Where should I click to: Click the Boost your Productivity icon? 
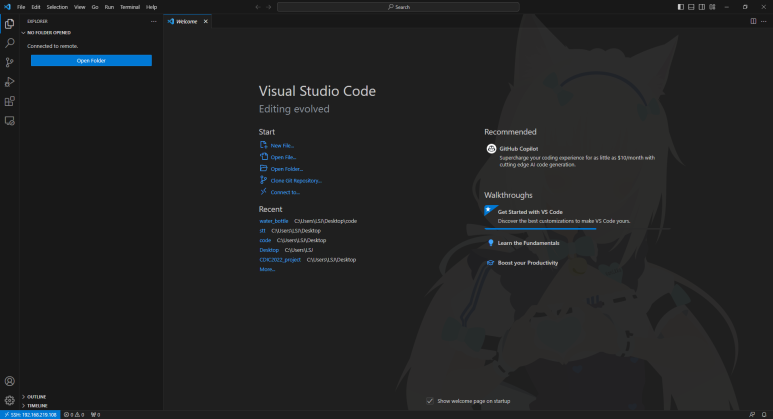[x=490, y=263]
